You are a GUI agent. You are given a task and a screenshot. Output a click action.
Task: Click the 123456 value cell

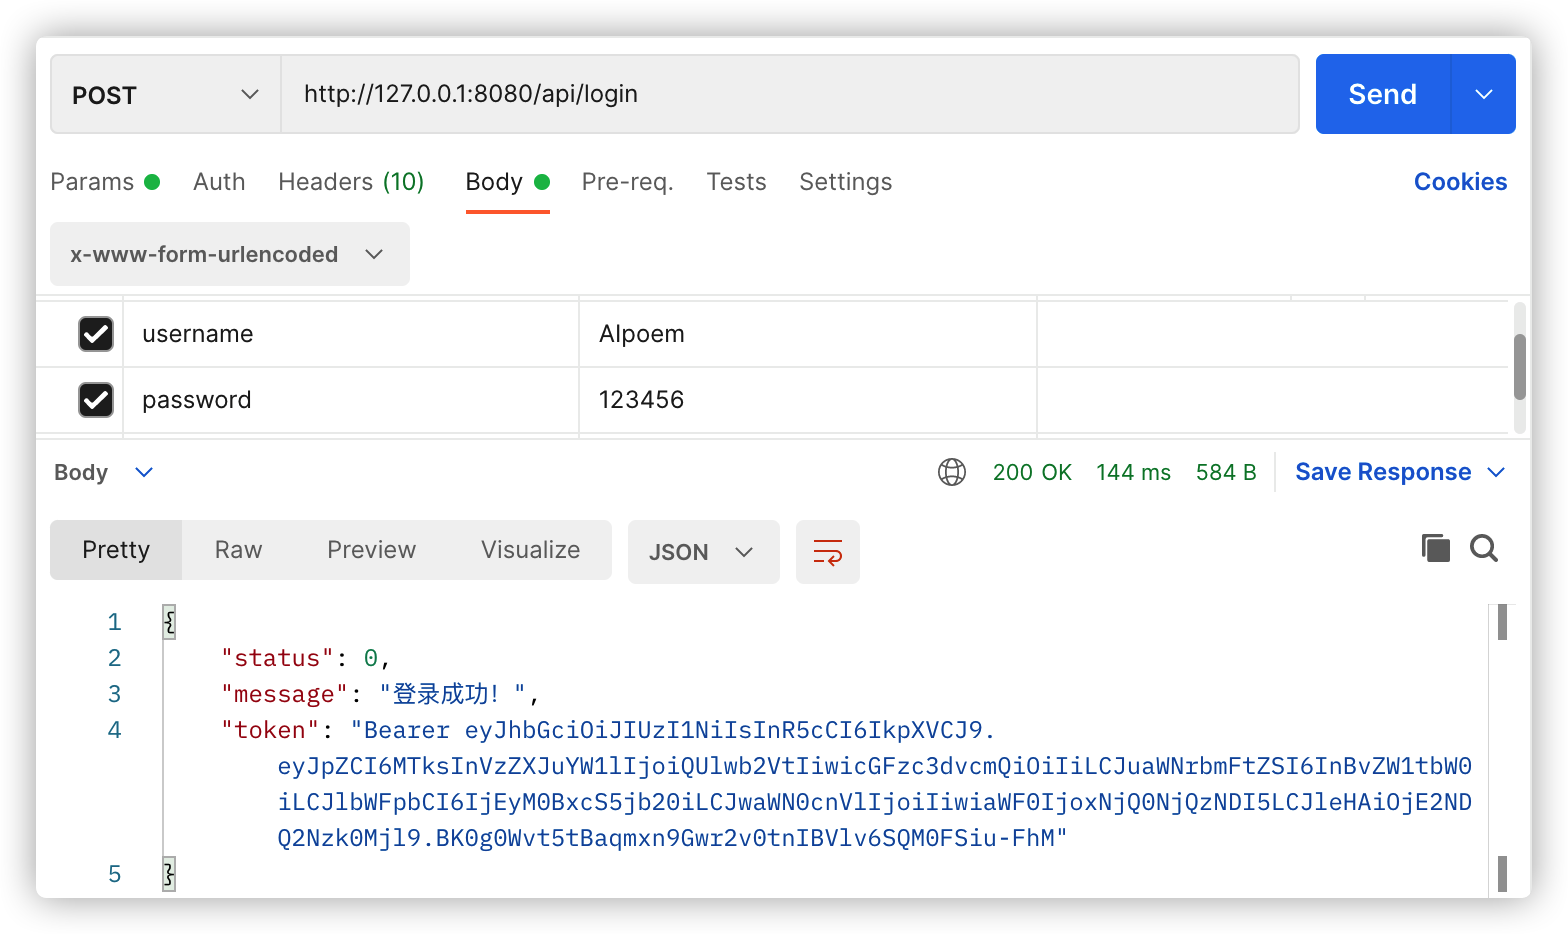pos(808,400)
